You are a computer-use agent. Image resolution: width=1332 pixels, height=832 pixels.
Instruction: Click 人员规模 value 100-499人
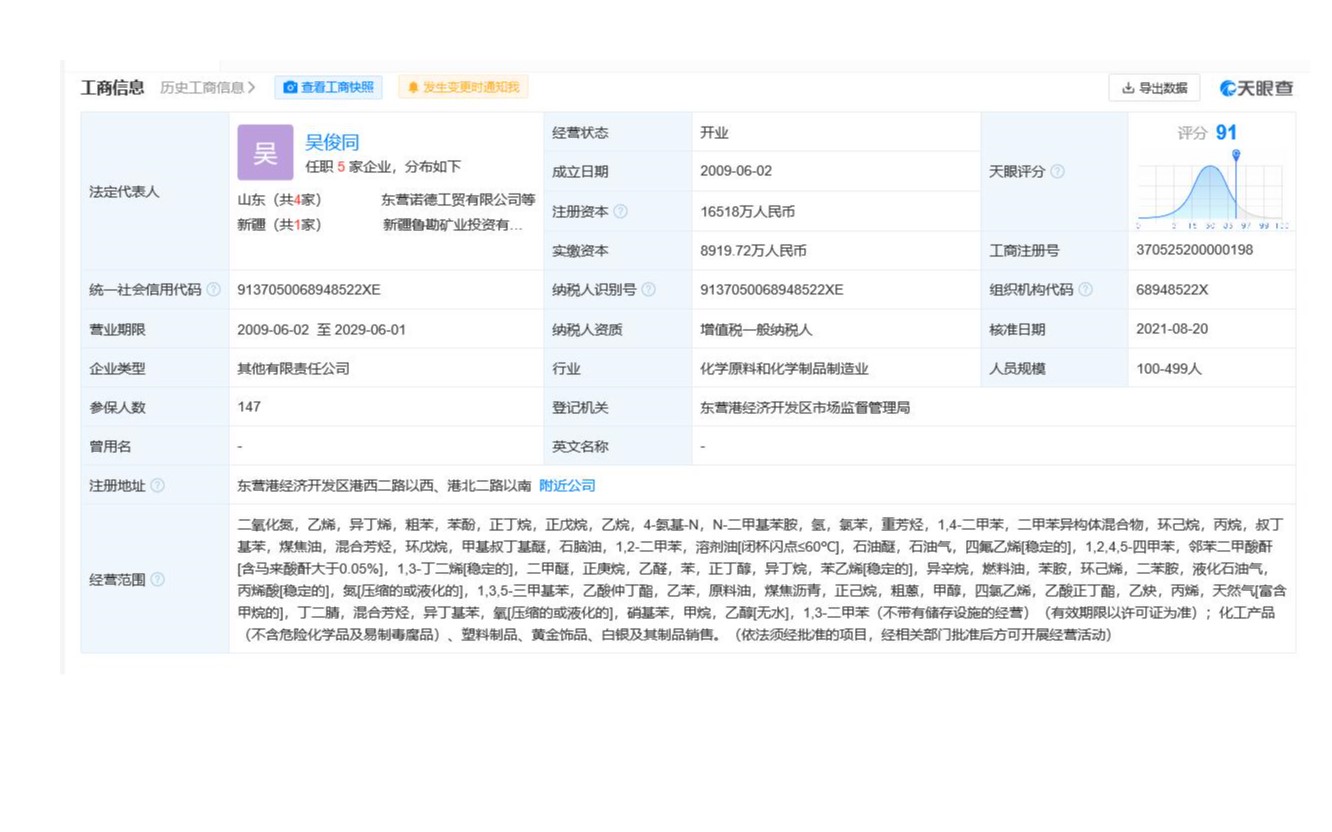coord(1169,369)
